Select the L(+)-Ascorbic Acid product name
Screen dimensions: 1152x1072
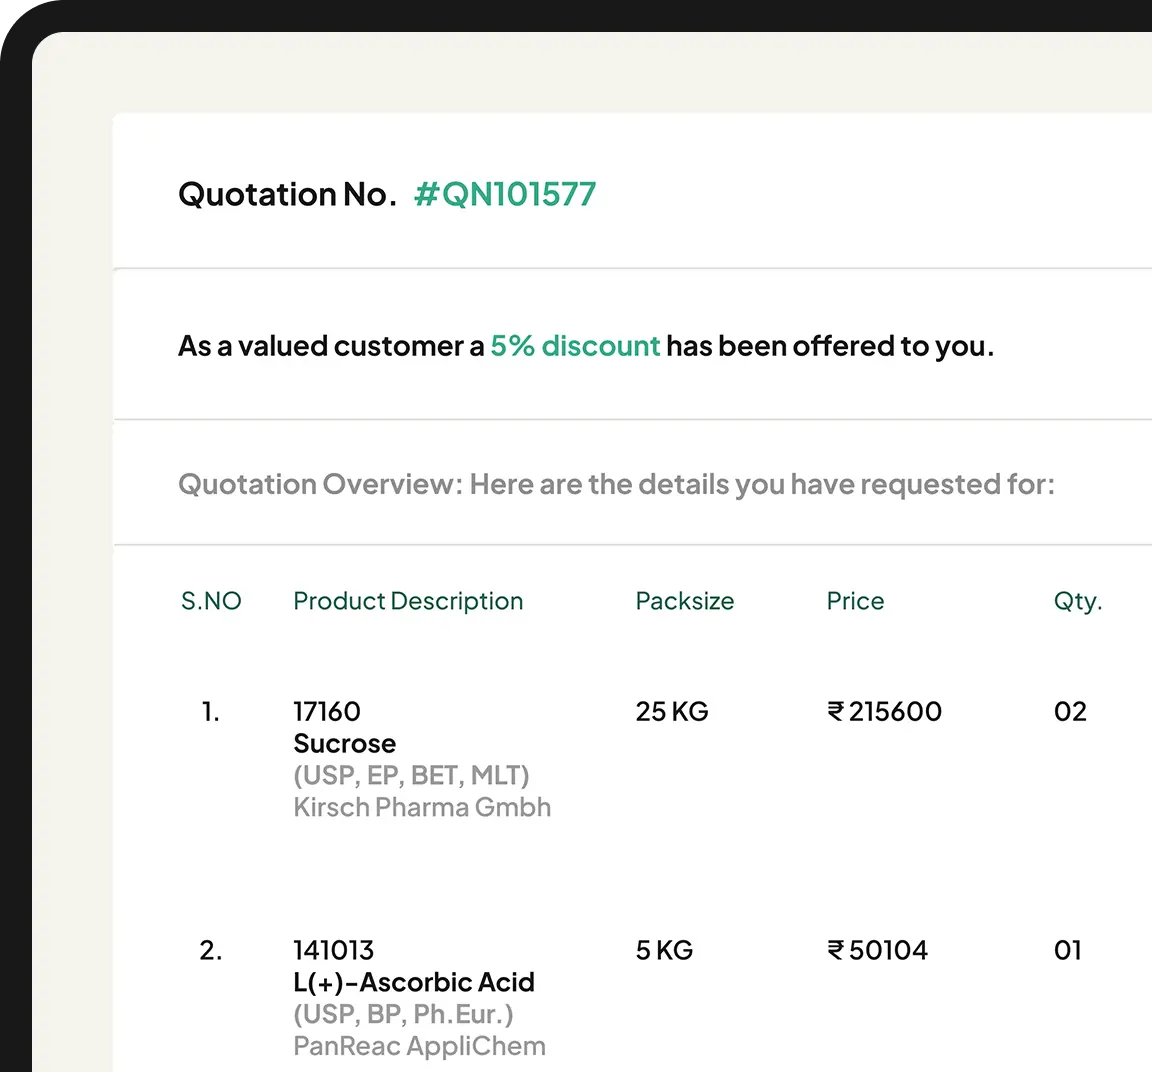pos(414,982)
